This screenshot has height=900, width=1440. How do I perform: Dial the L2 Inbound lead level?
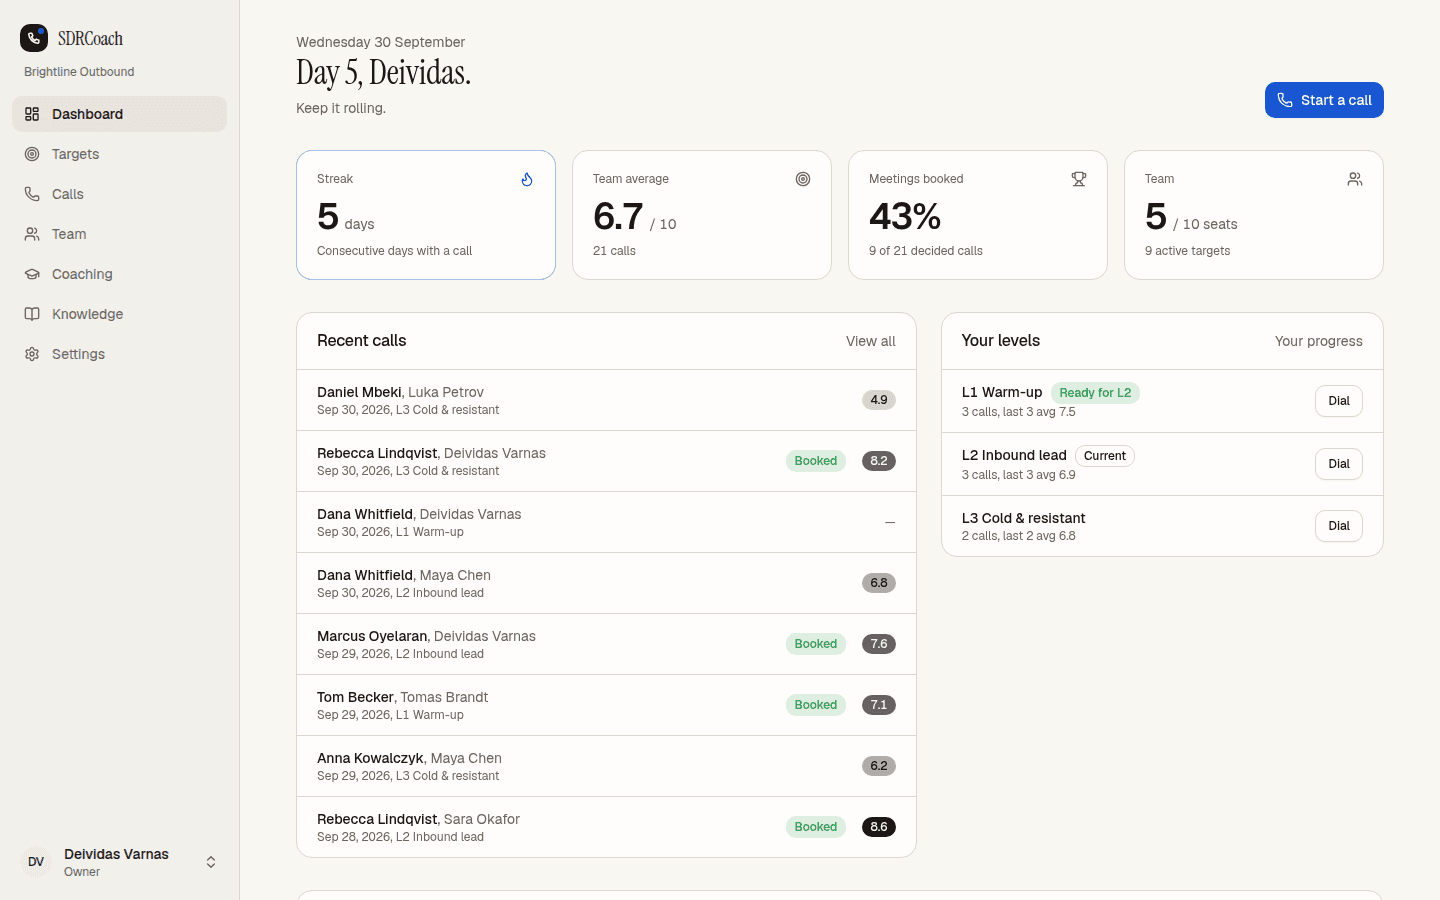pyautogui.click(x=1339, y=464)
